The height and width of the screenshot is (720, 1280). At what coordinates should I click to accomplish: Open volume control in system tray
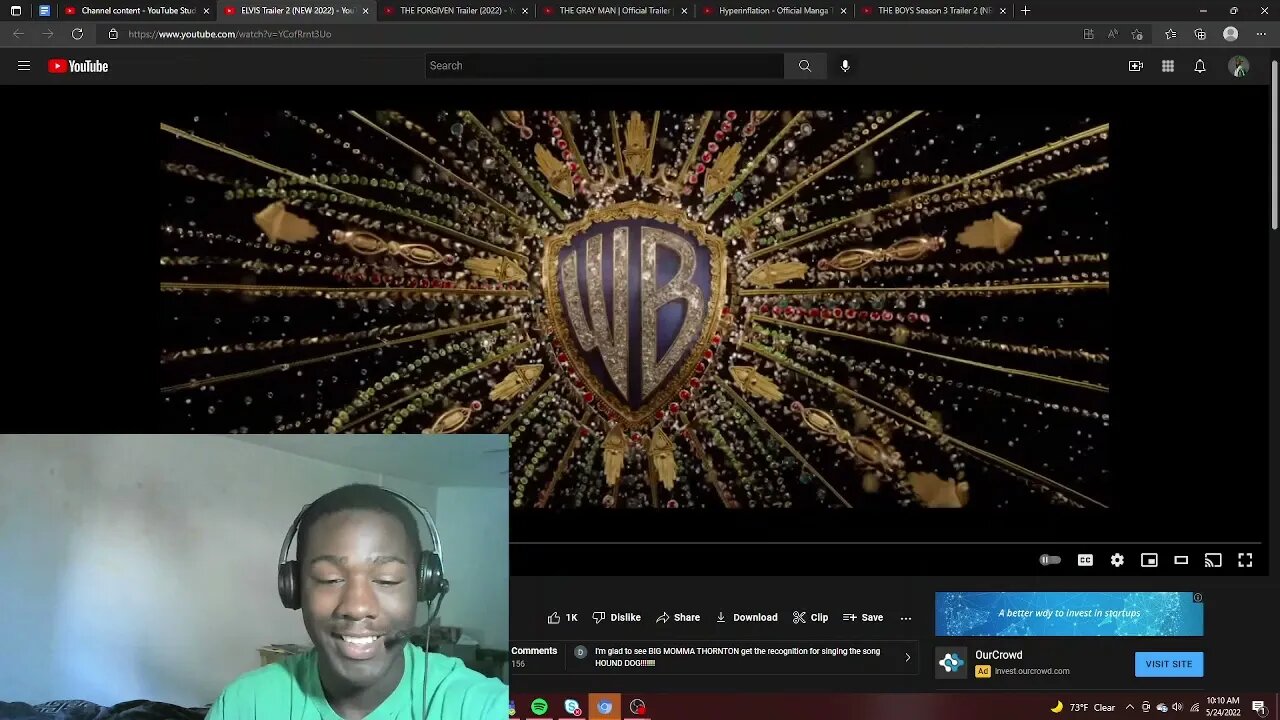(x=1177, y=707)
